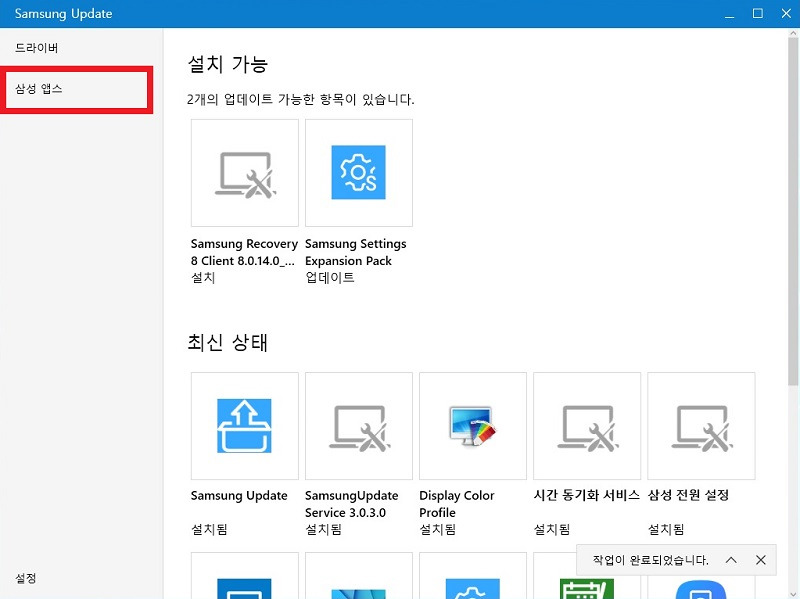Click the Samsung Settings Expansion Pack icon
Viewport: 800px width, 599px height.
[x=359, y=173]
